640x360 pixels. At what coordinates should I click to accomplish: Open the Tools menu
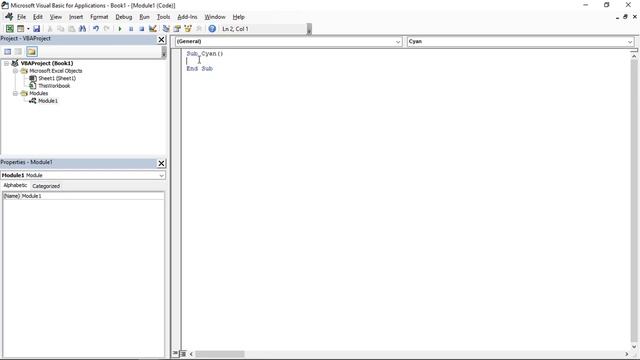163,17
